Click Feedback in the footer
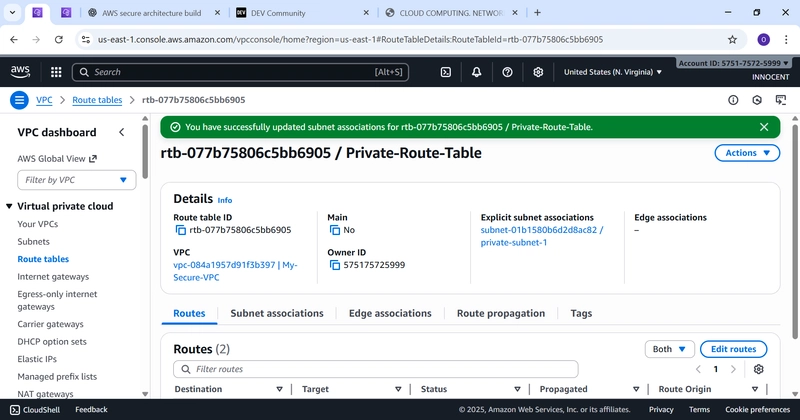The image size is (800, 420). [91, 409]
